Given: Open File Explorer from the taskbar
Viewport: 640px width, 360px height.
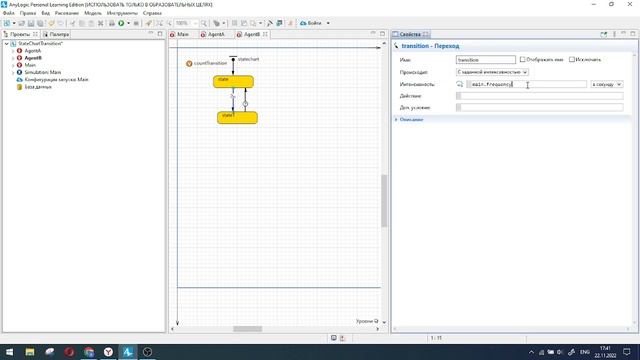Looking at the screenshot, I should pos(30,352).
